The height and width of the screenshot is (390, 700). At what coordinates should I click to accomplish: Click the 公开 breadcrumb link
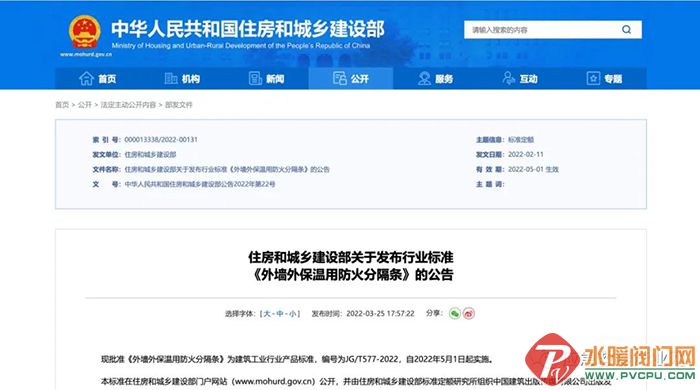84,104
